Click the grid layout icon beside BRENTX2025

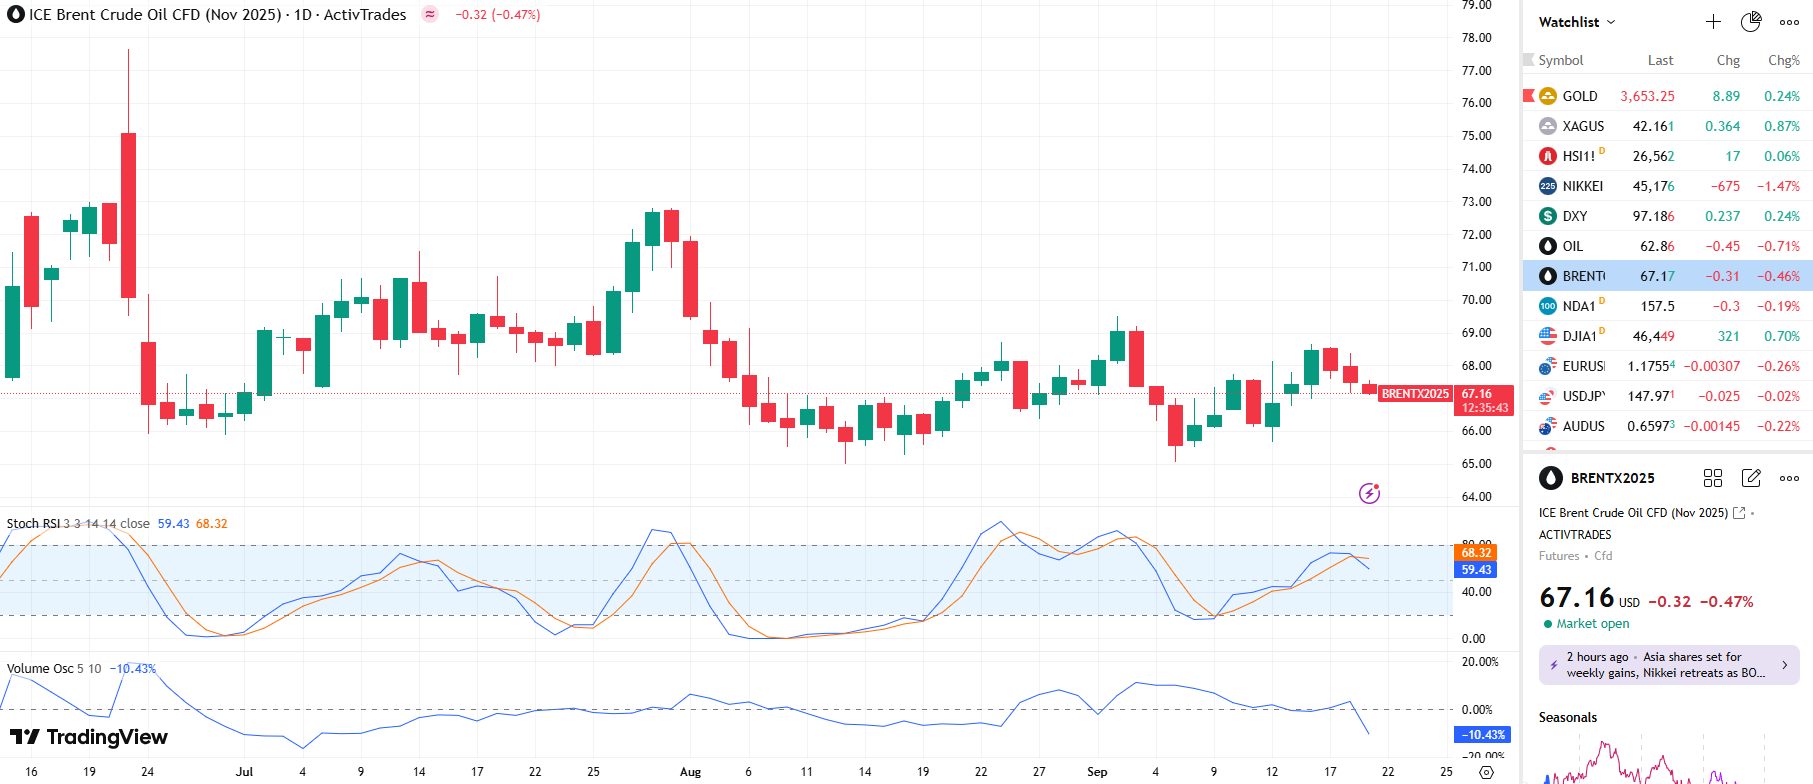click(x=1713, y=478)
